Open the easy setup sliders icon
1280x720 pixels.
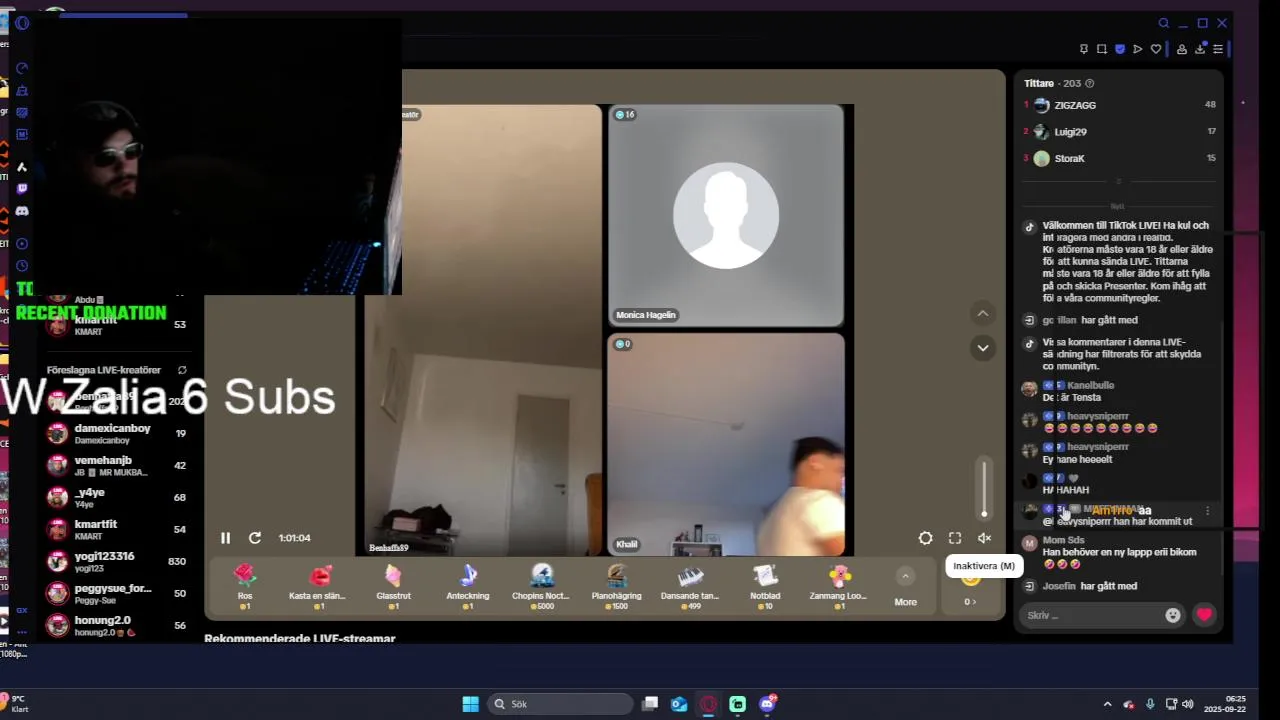click(x=1218, y=49)
